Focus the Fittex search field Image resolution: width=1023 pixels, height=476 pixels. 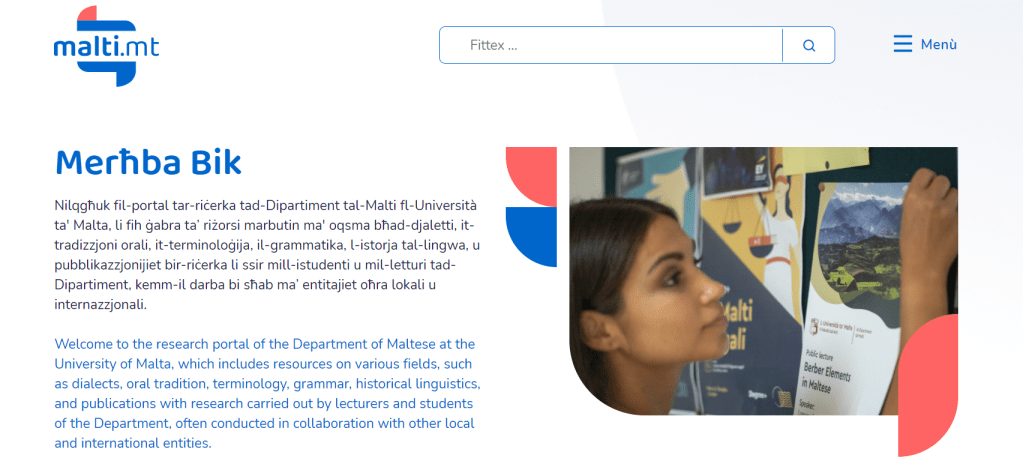coord(611,45)
